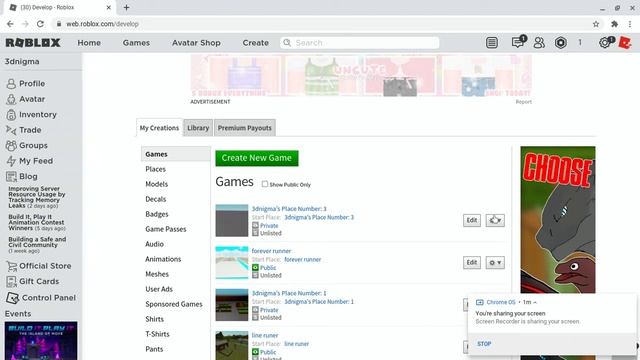Click the search magnifier icon
The height and width of the screenshot is (360, 640).
[x=287, y=42]
